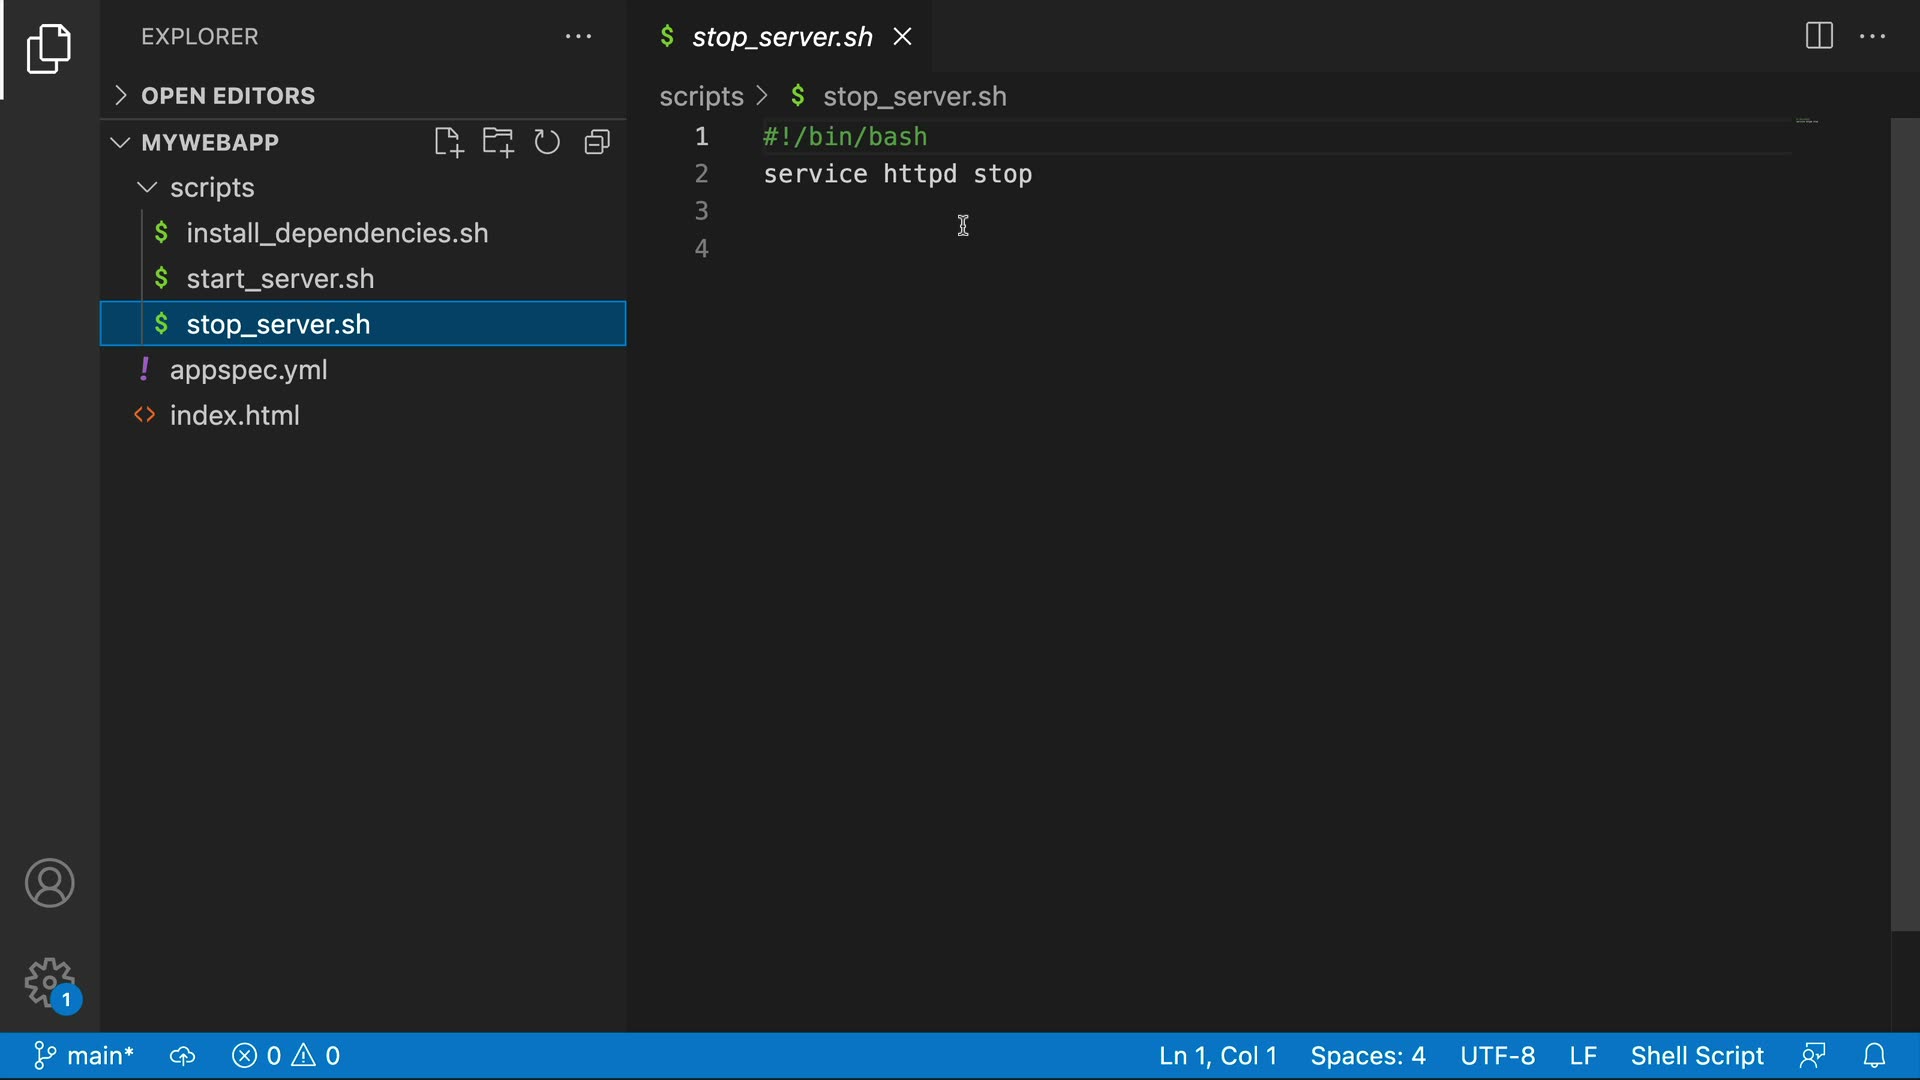1920x1080 pixels.
Task: Collapse all folders in Explorer
Action: pyautogui.click(x=597, y=142)
